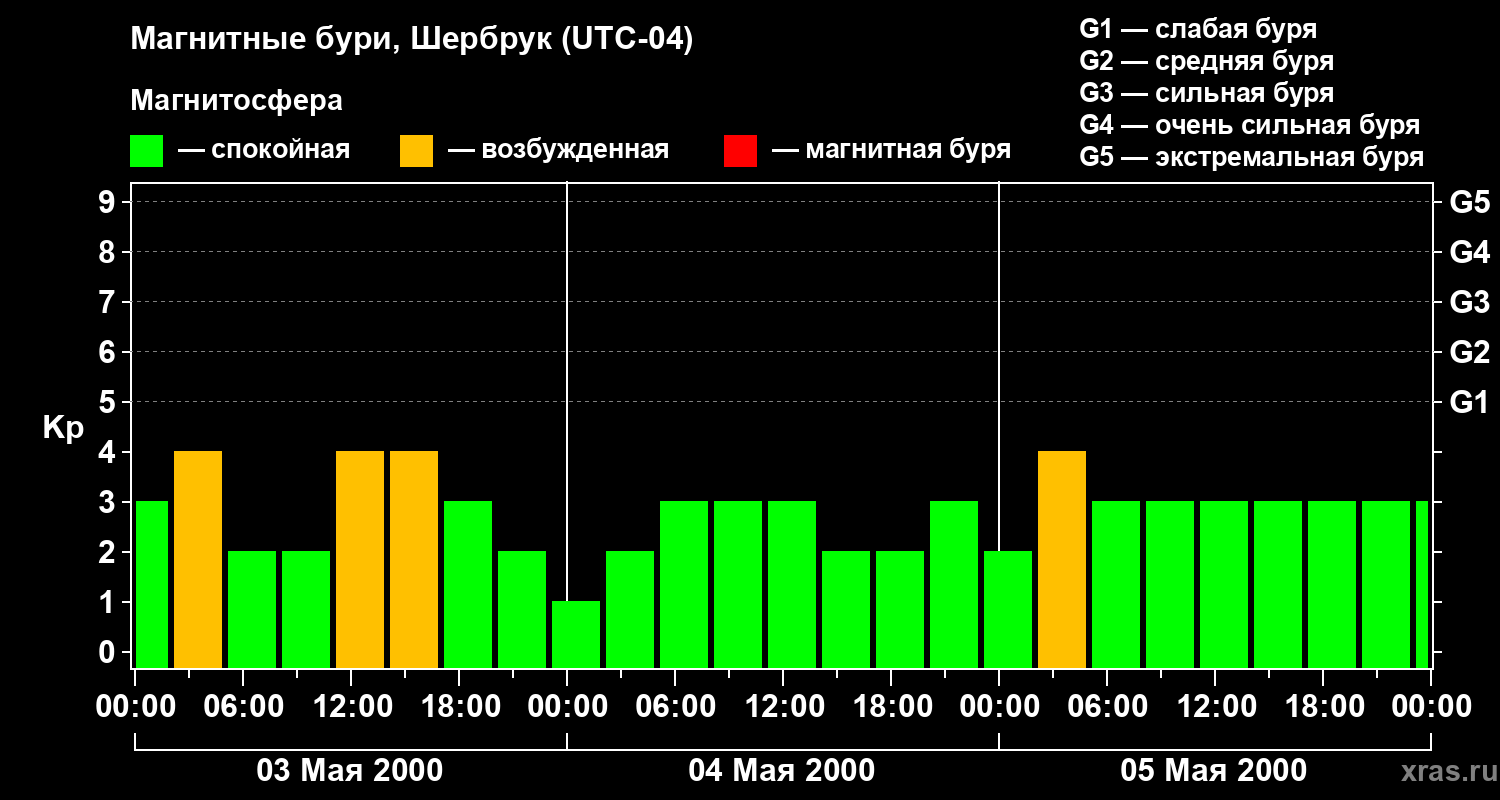1500x800 pixels.
Task: Click the Kp 3 bar above 12:00, 04 Мая
Action: tap(792, 585)
